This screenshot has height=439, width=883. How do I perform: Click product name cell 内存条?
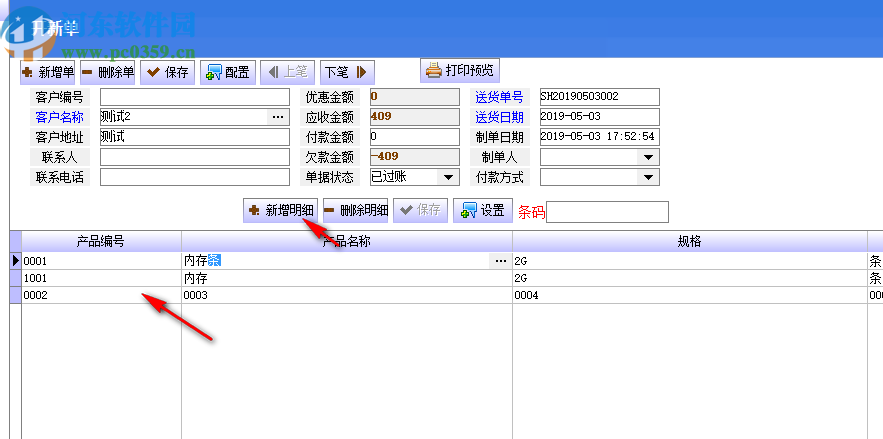pyautogui.click(x=336, y=261)
